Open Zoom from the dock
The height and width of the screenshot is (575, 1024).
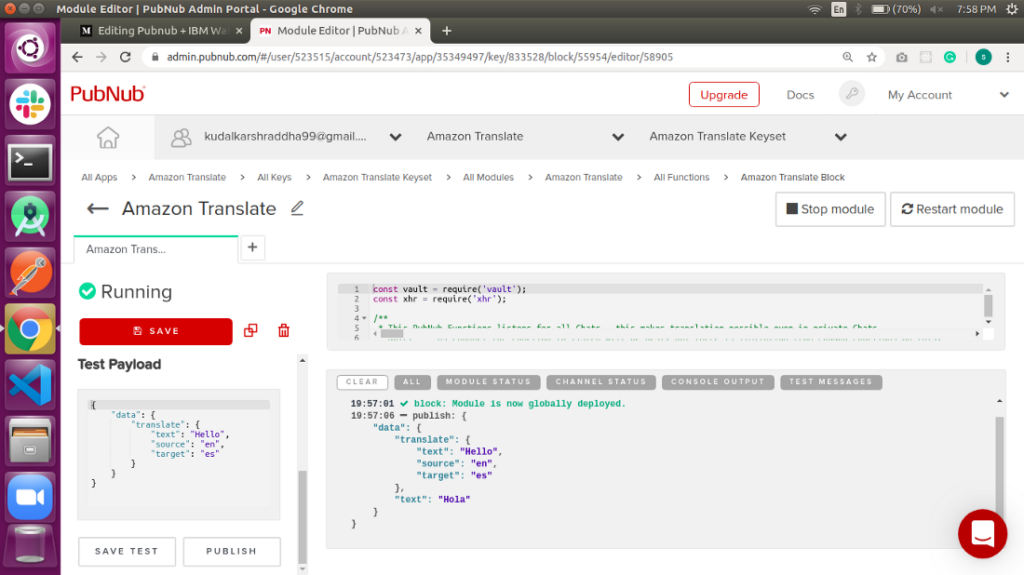pyautogui.click(x=30, y=497)
